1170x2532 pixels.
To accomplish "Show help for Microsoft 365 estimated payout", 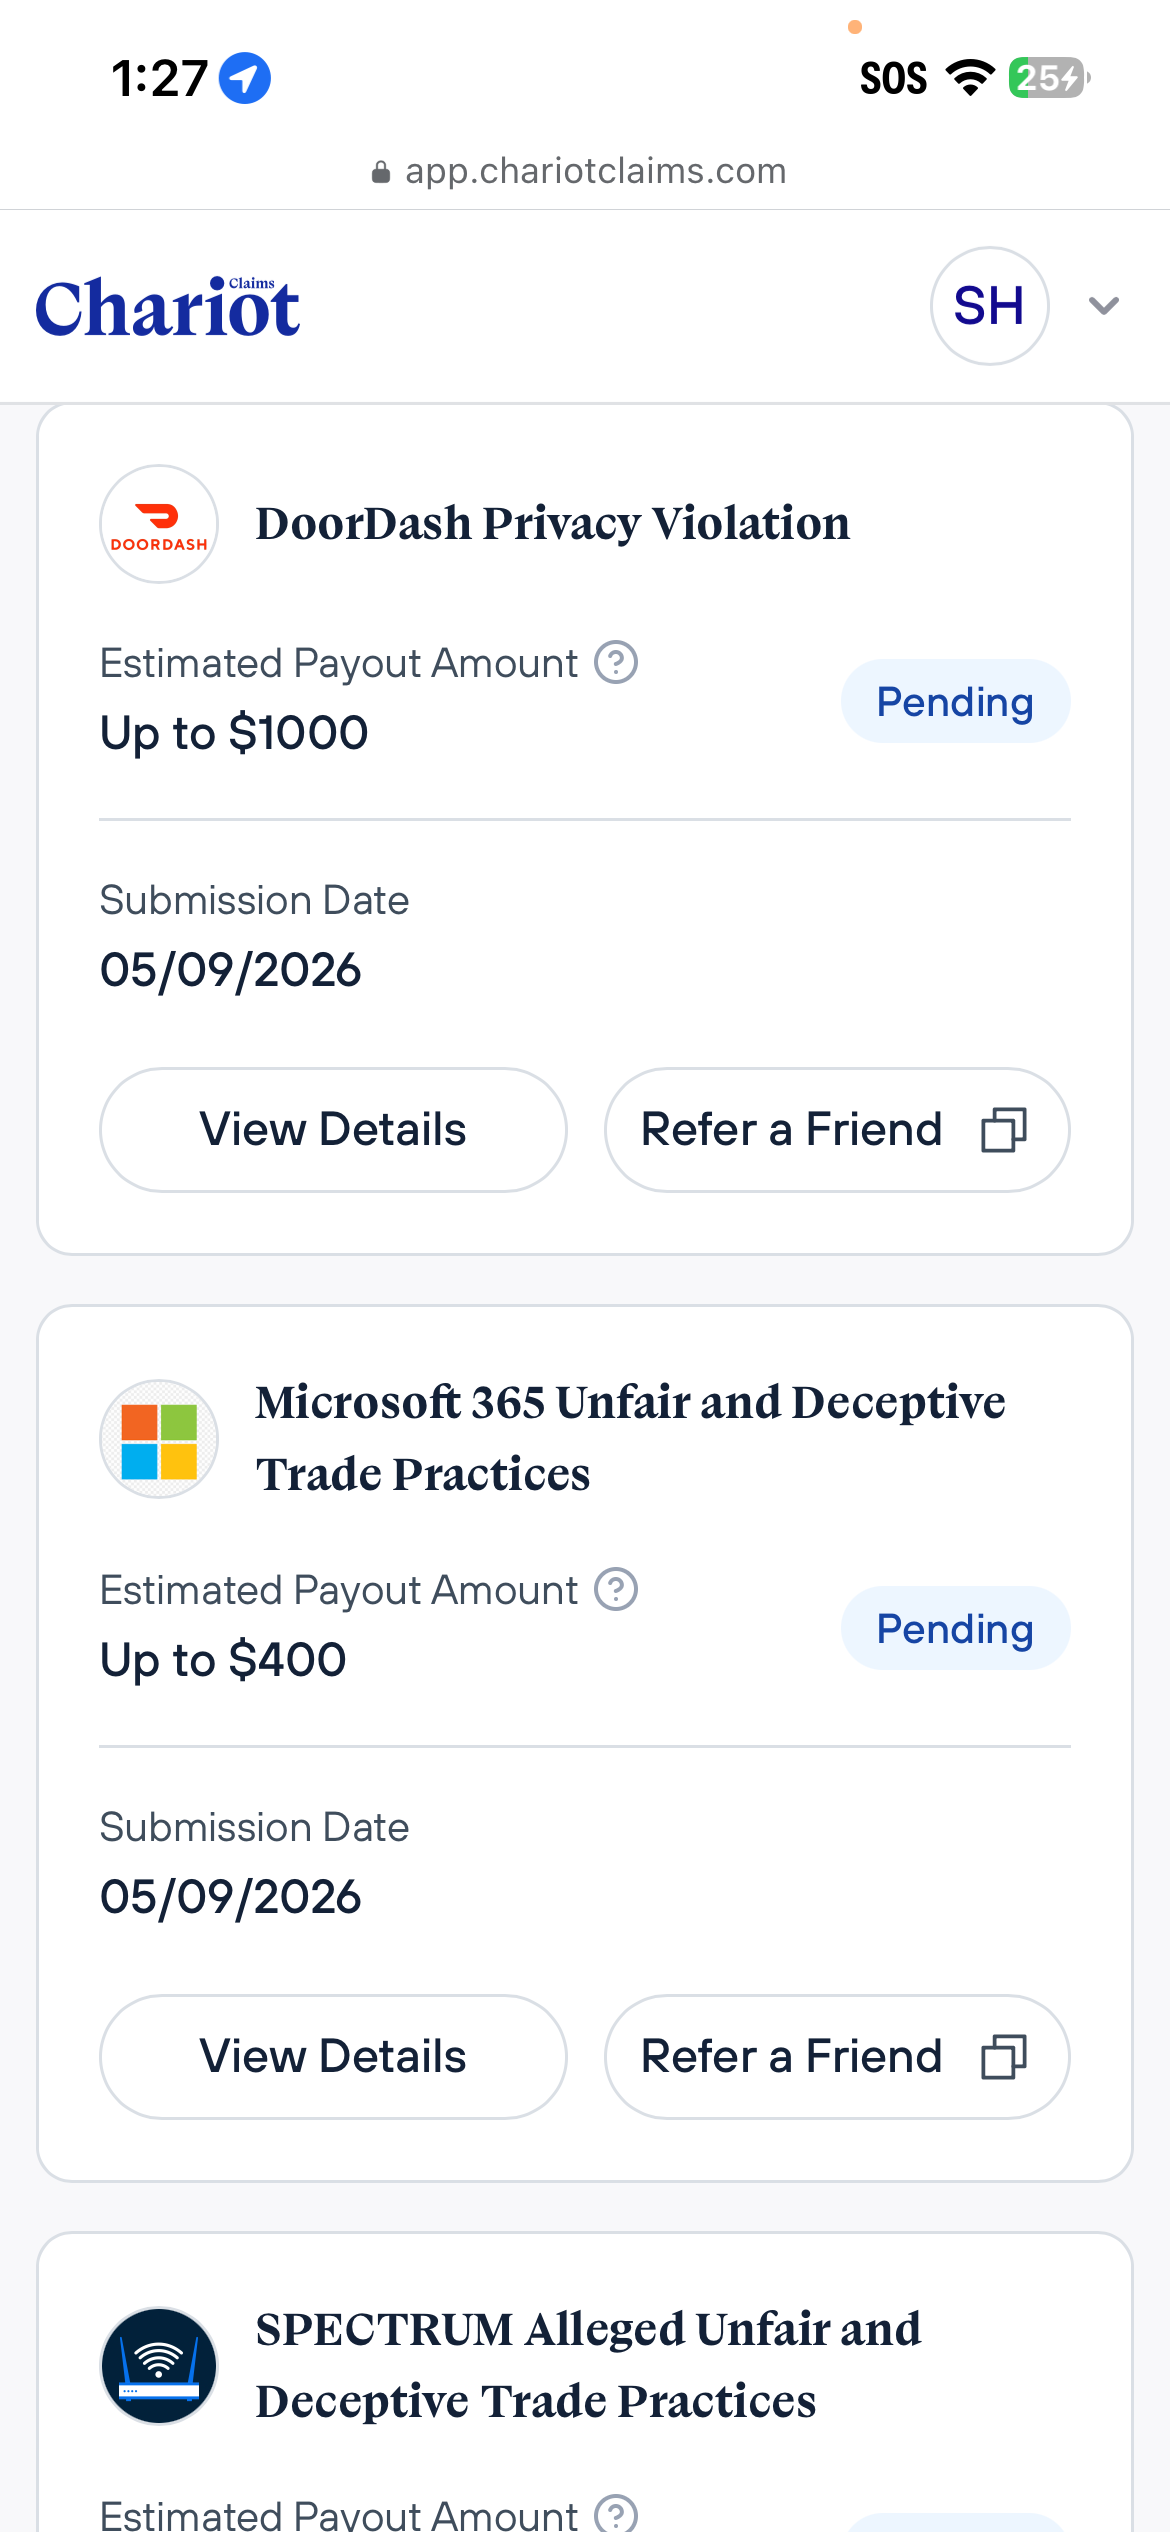I will (x=616, y=1589).
